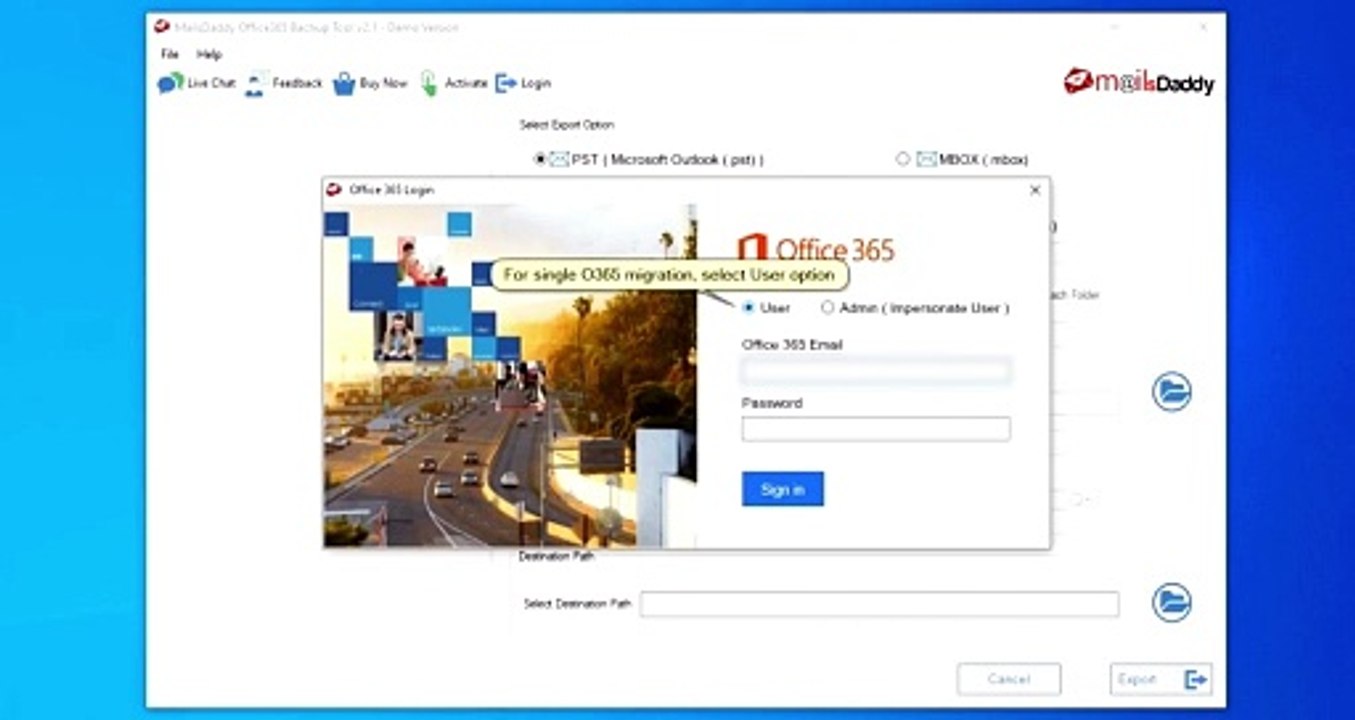Open the Help menu
Viewport: 1355px width, 720px height.
[209, 54]
